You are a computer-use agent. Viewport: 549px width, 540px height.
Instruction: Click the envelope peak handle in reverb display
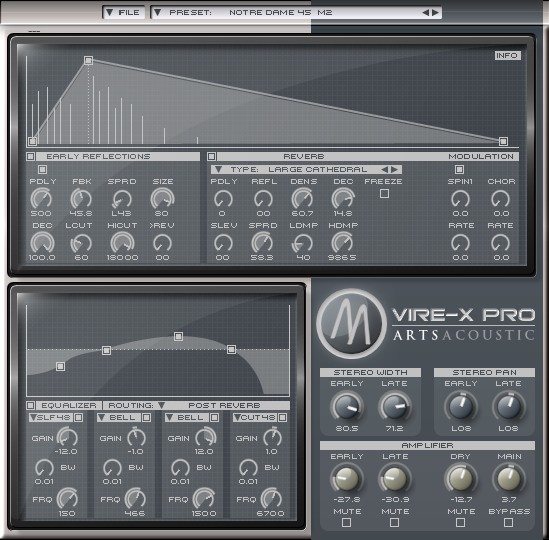point(88,60)
